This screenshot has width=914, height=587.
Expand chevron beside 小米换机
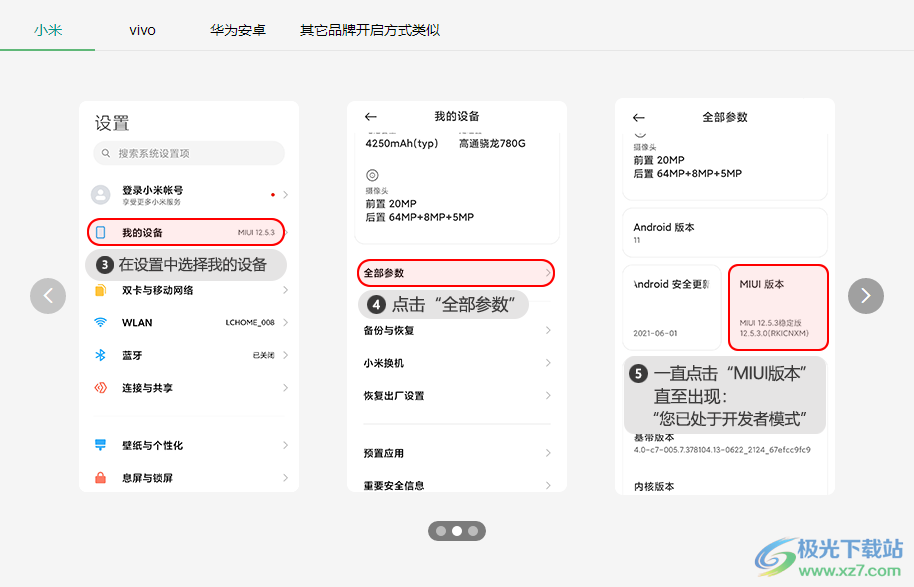coord(548,363)
